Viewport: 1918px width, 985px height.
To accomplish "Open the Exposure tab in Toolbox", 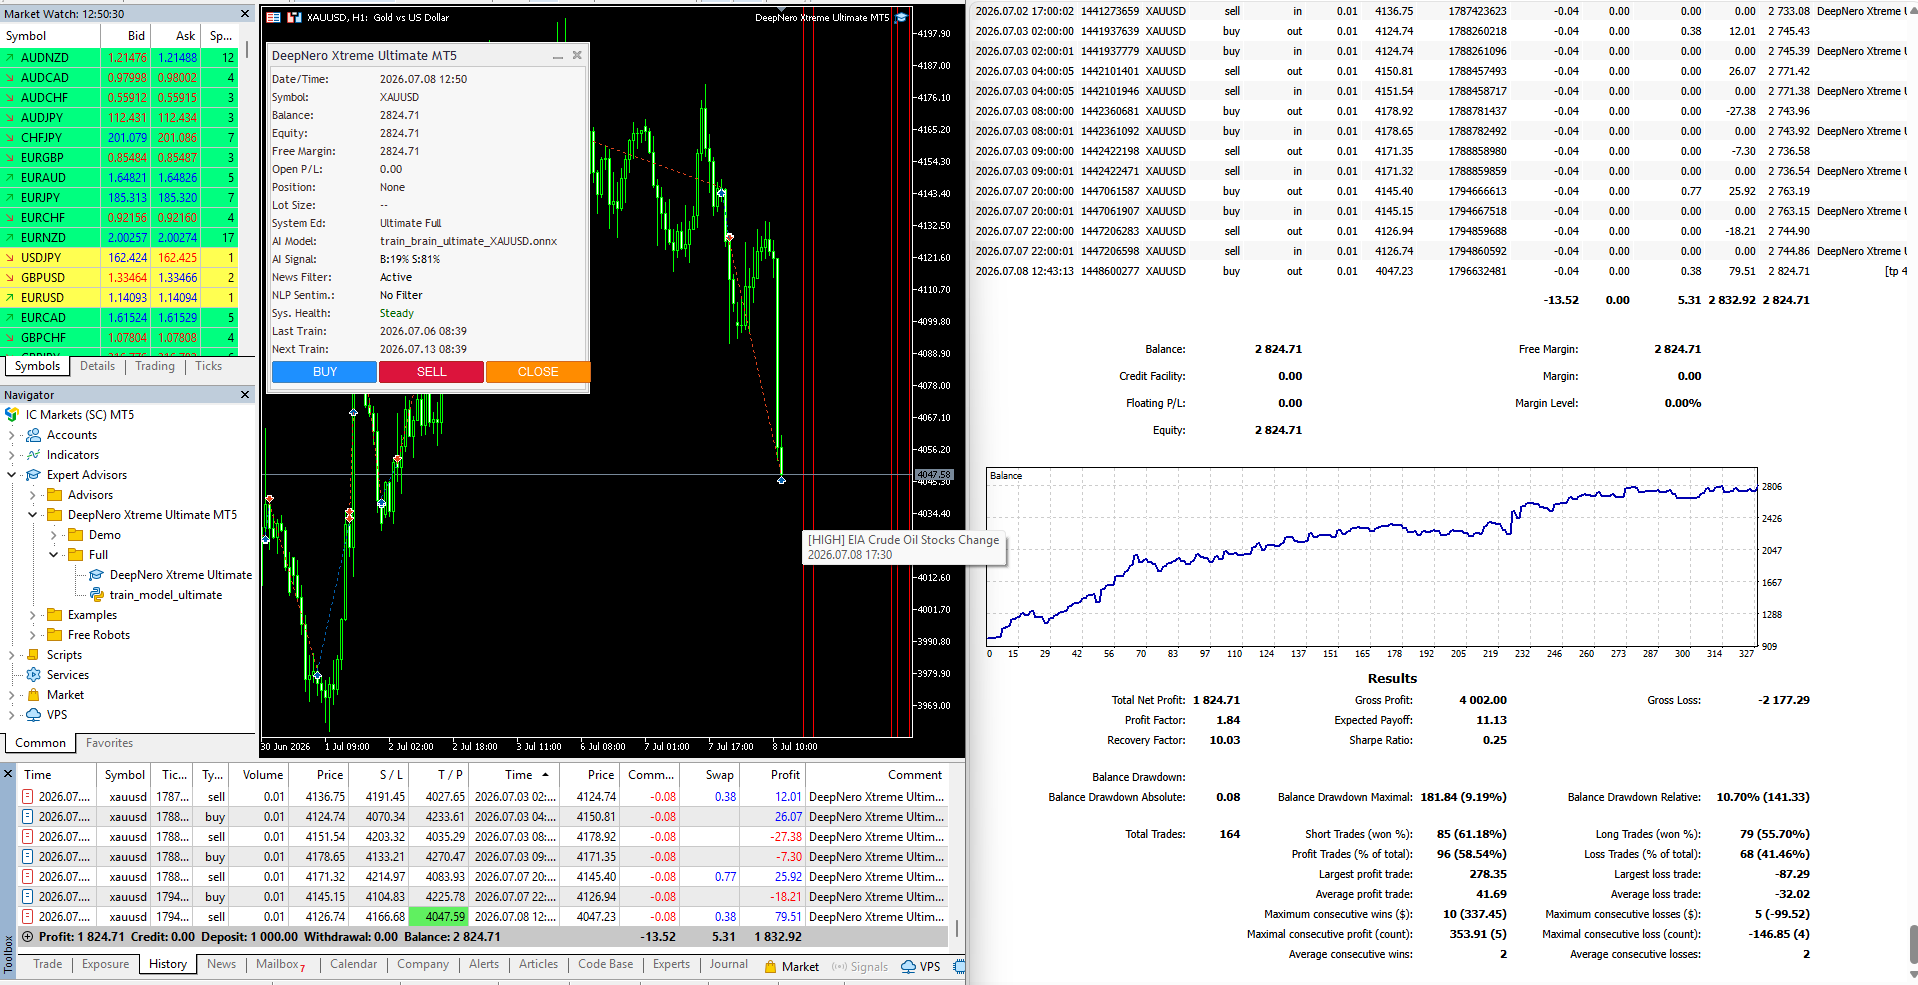I will pyautogui.click(x=105, y=964).
